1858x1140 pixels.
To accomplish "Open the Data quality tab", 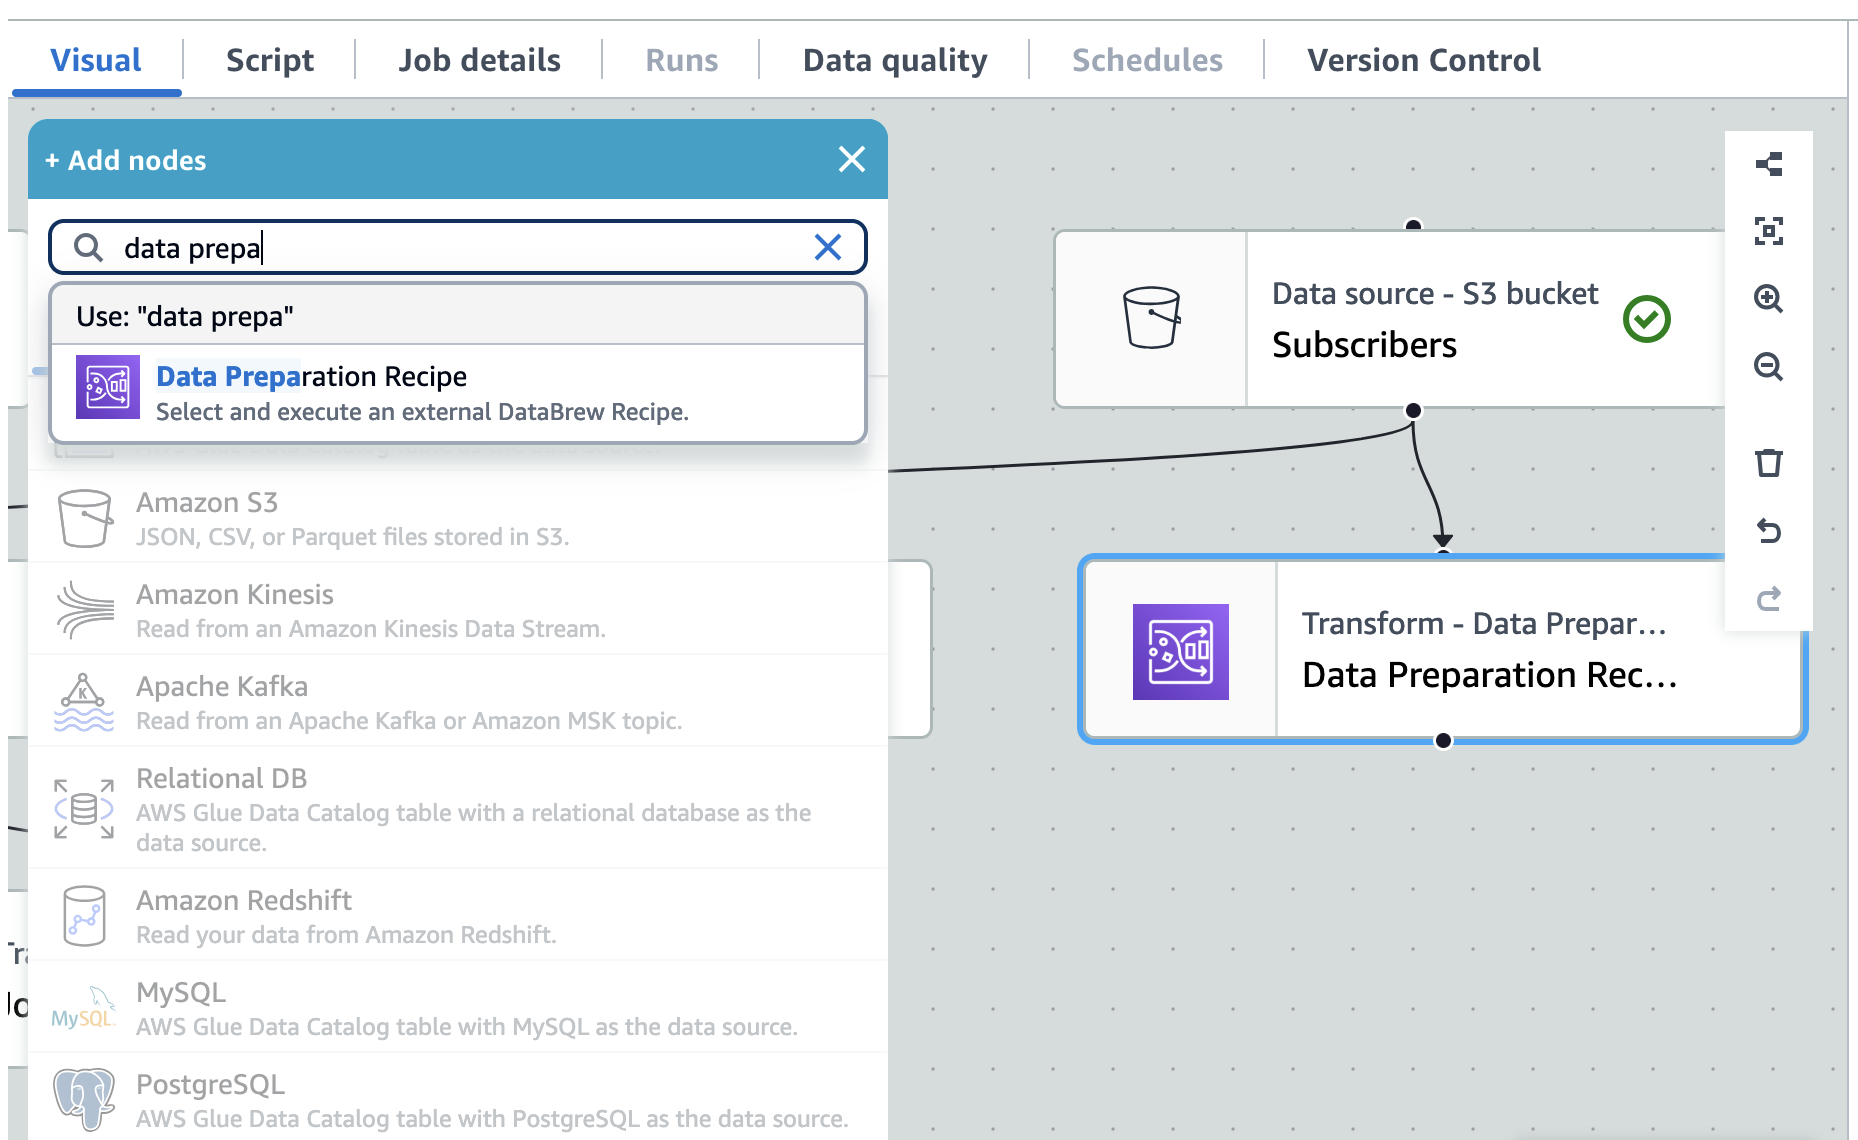I will pos(894,61).
